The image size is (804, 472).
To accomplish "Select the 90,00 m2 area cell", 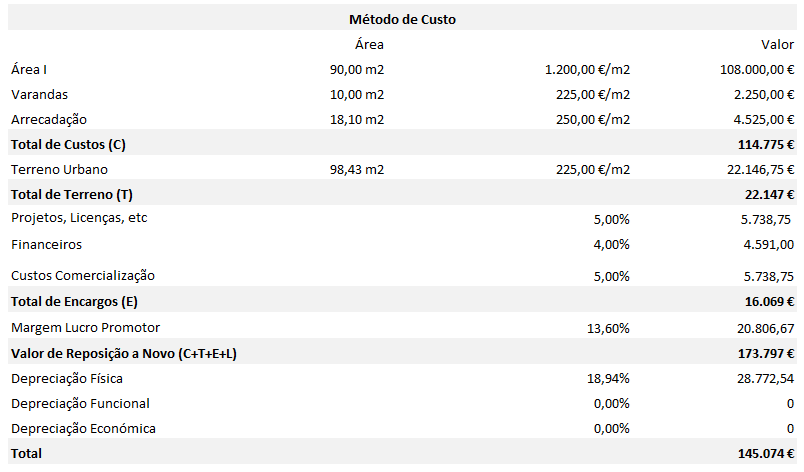I will [357, 70].
